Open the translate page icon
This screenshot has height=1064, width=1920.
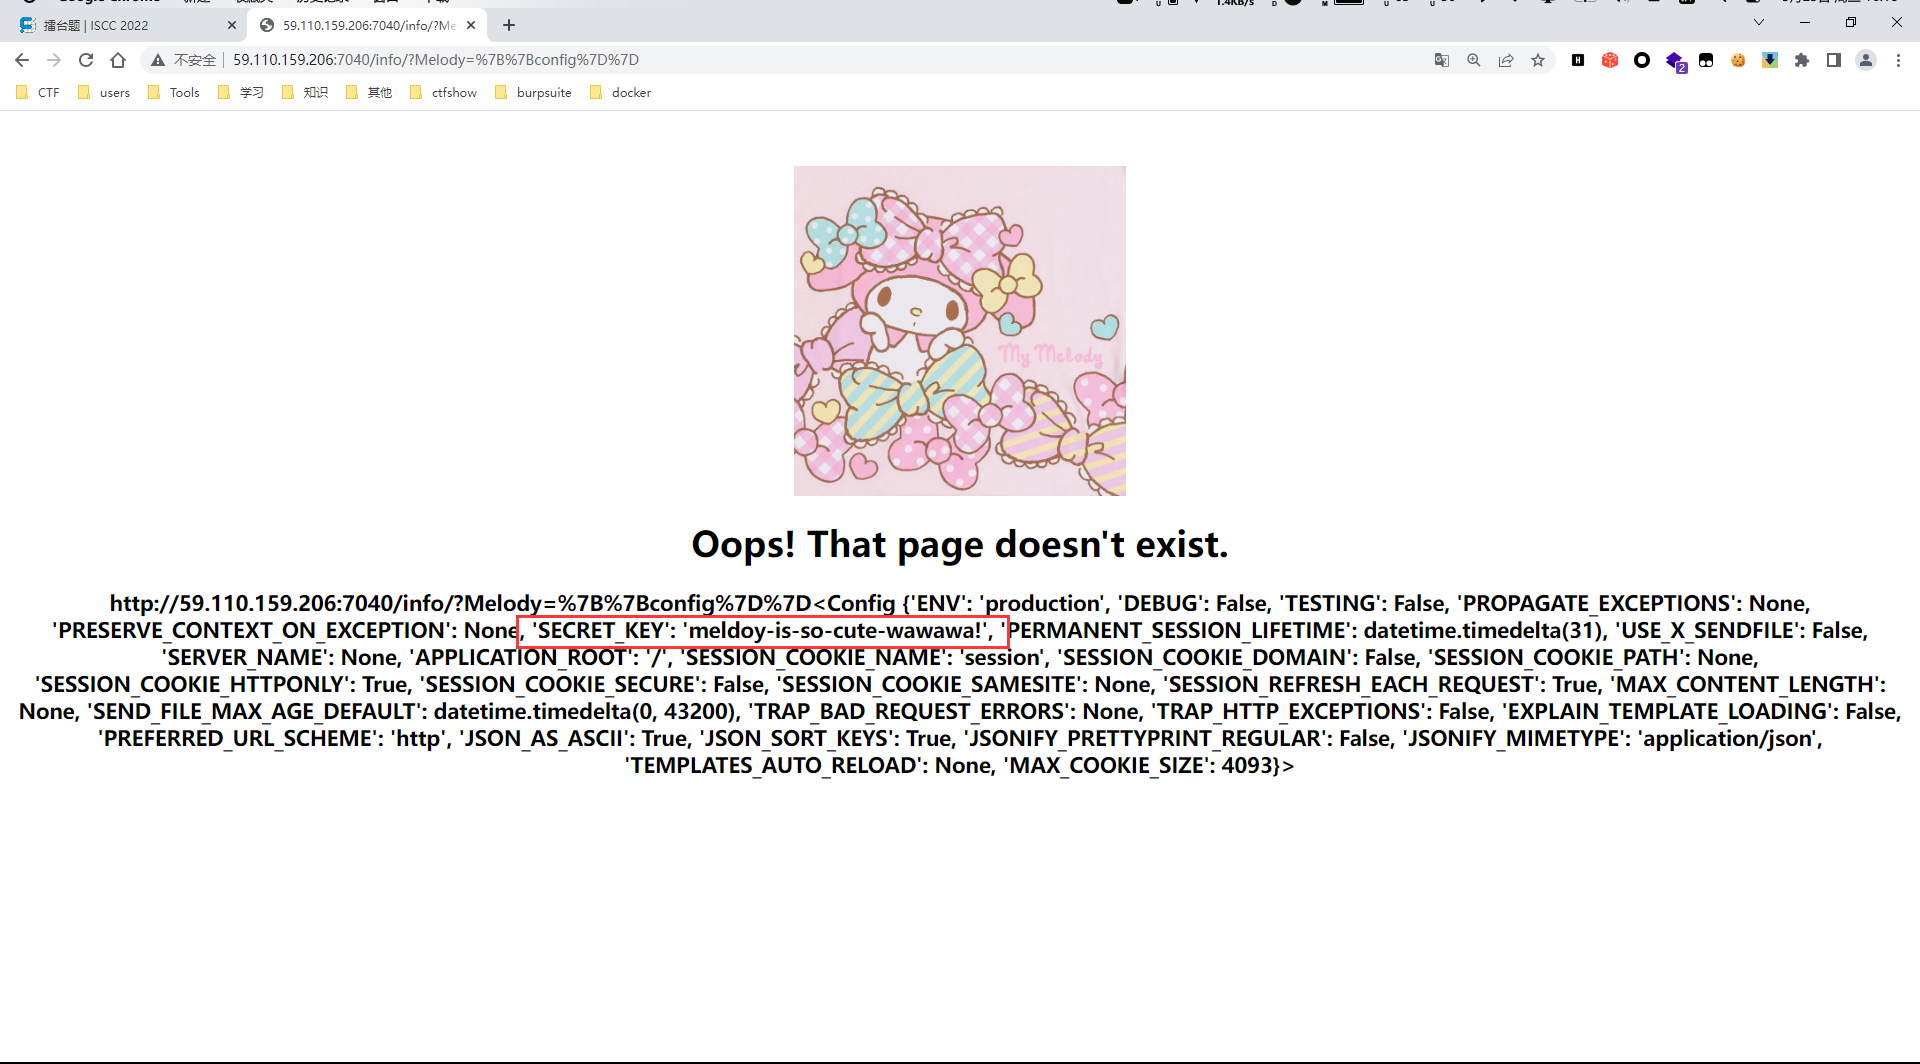1442,60
